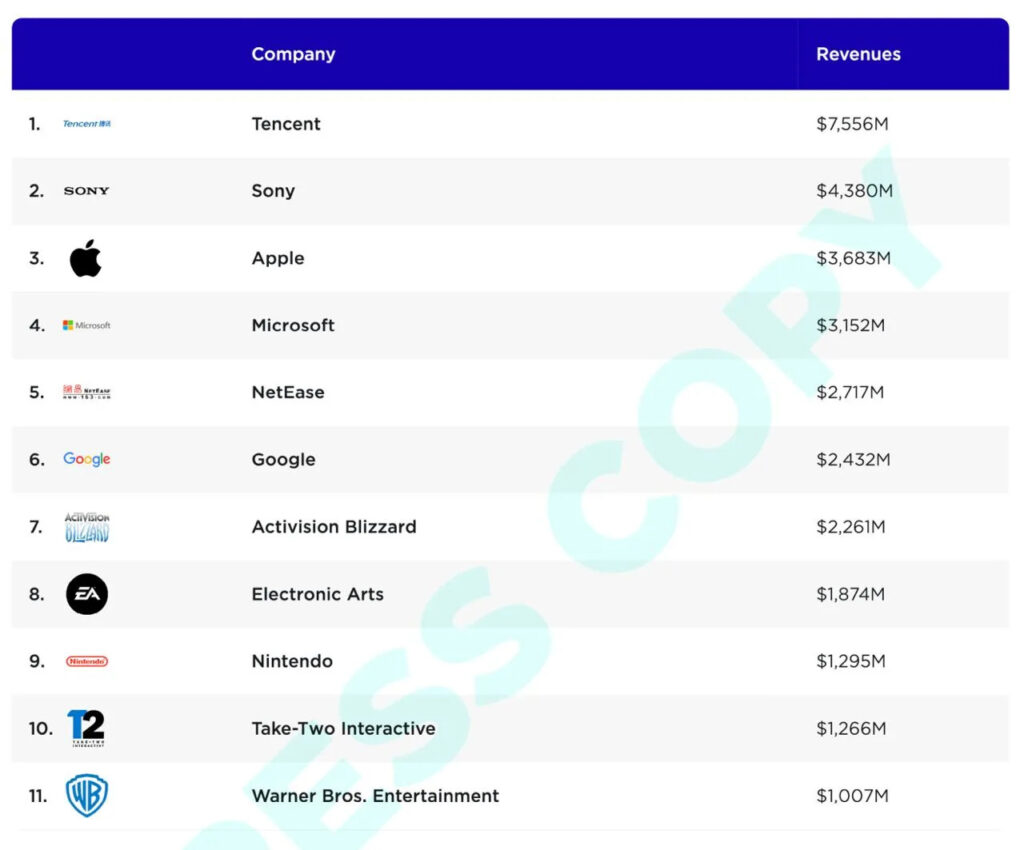Click Microsoft's $3,152M revenue value
Image resolution: width=1024 pixels, height=850 pixels.
[x=851, y=325]
